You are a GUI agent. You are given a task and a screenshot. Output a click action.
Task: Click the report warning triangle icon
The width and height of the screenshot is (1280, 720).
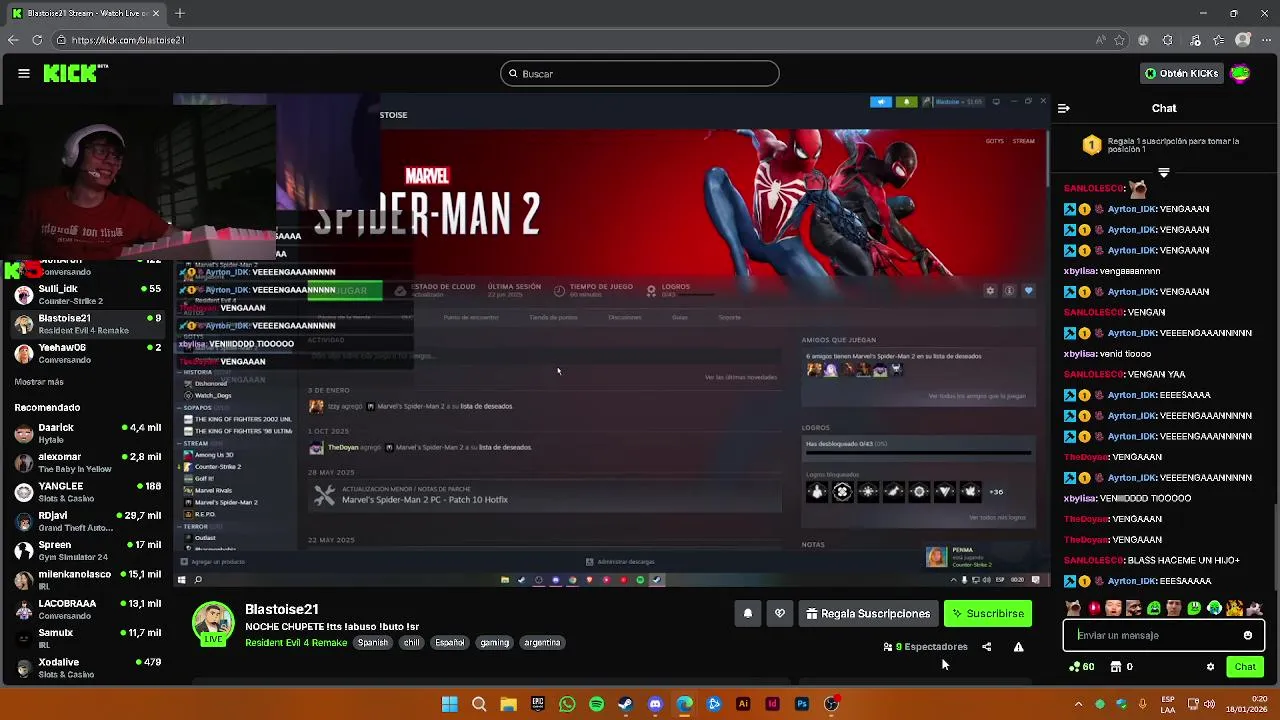[x=1018, y=647]
